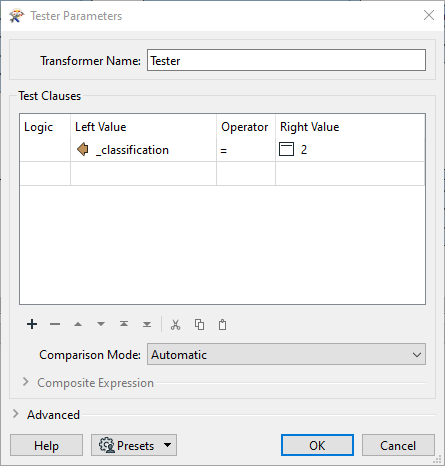Remove selected clause with minus icon
Screen dimensions: 445x466
pos(55,324)
